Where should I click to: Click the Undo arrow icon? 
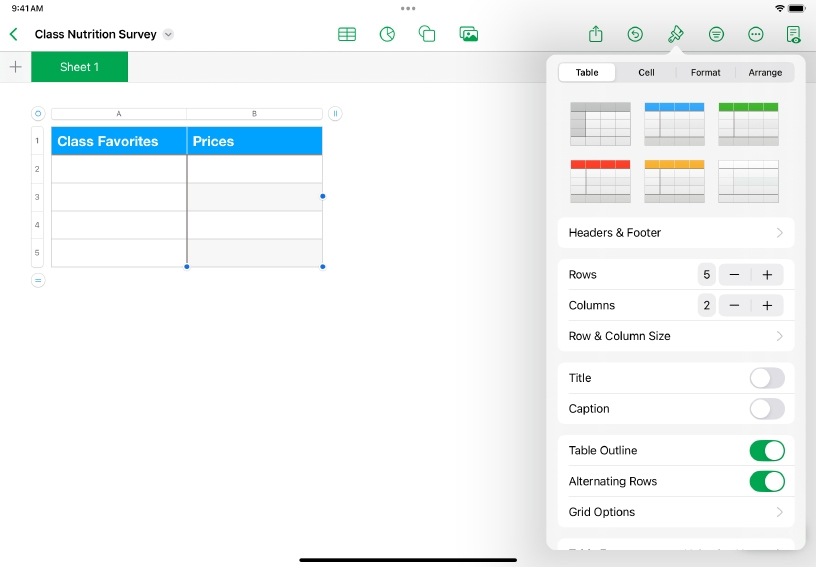(635, 34)
